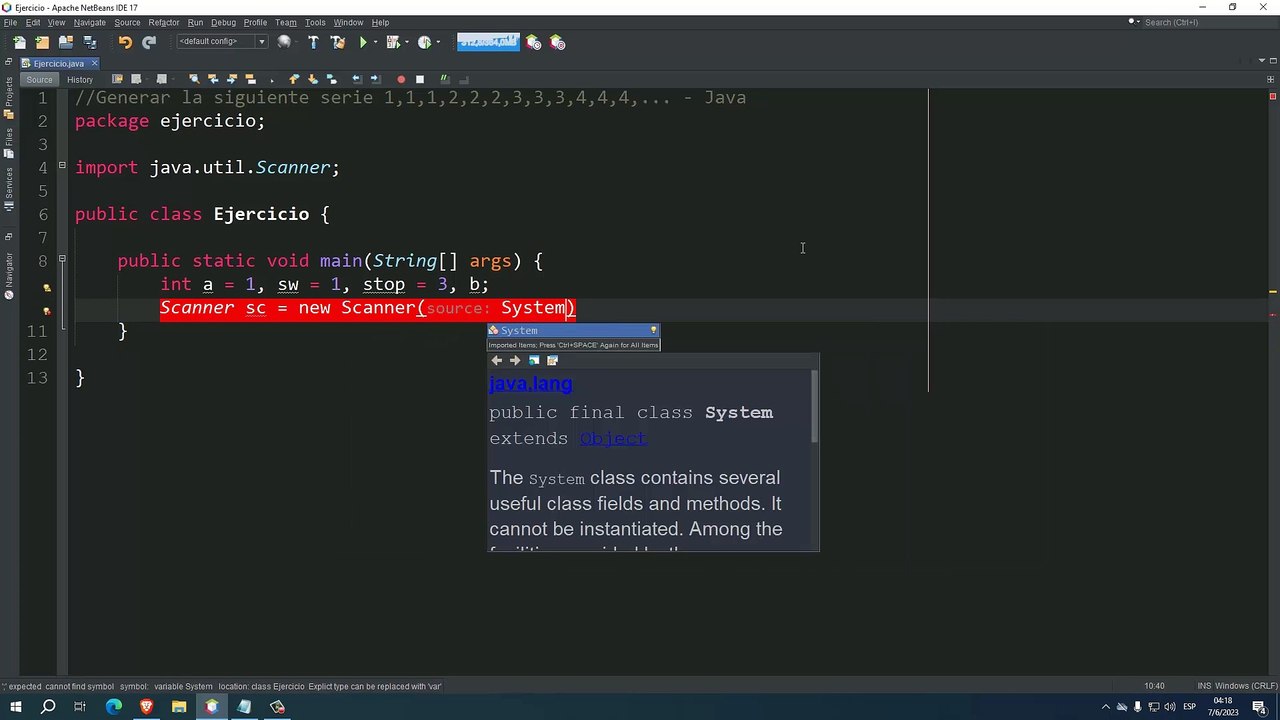Image resolution: width=1280 pixels, height=720 pixels.
Task: Open NetBeans from the Windows taskbar
Action: (211, 707)
